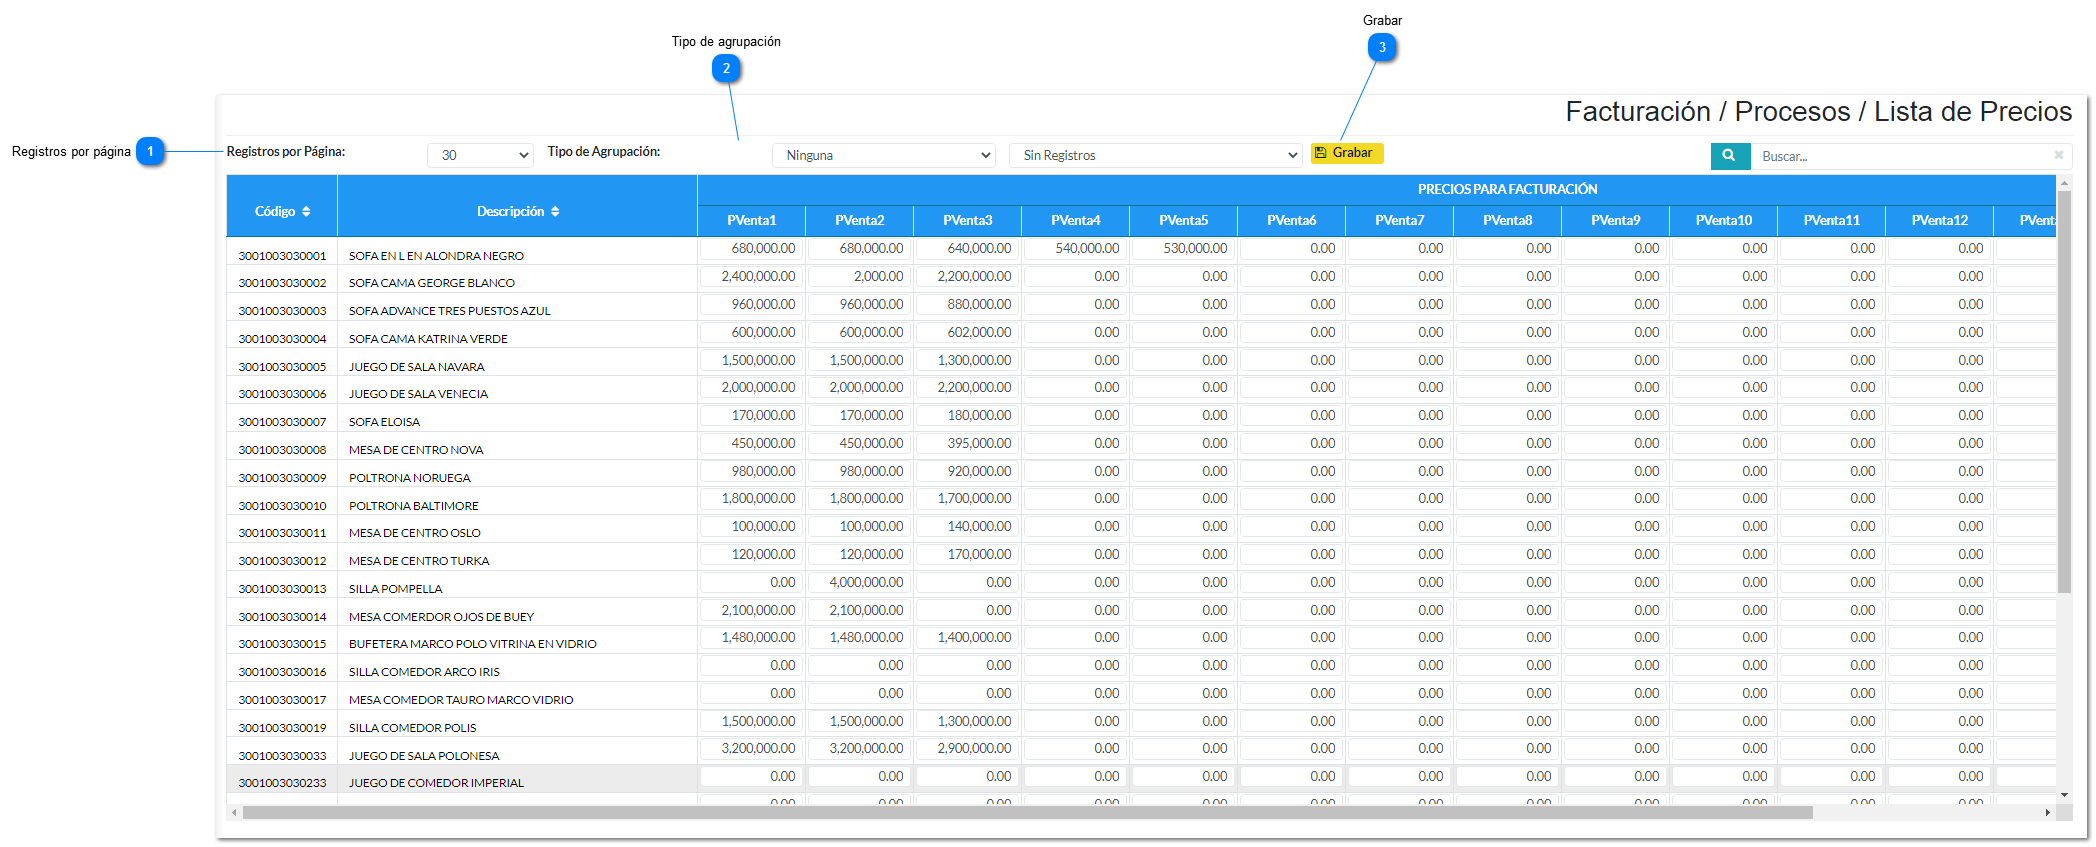Click the horizontal scrollbar left arrow
This screenshot has height=847, width=2096.
click(235, 813)
